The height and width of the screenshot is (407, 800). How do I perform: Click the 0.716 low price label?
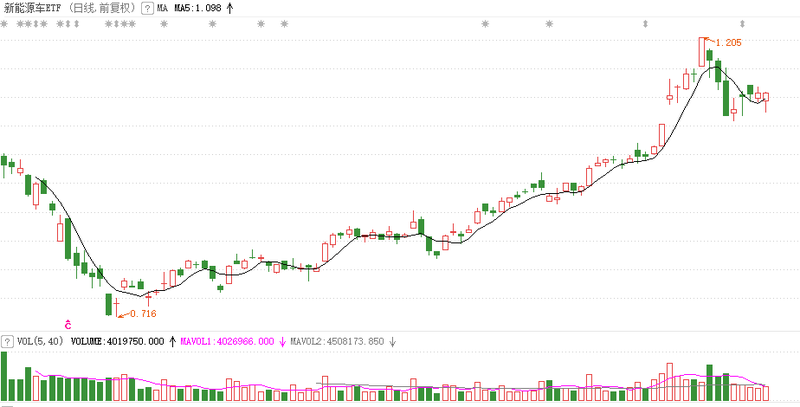(143, 314)
